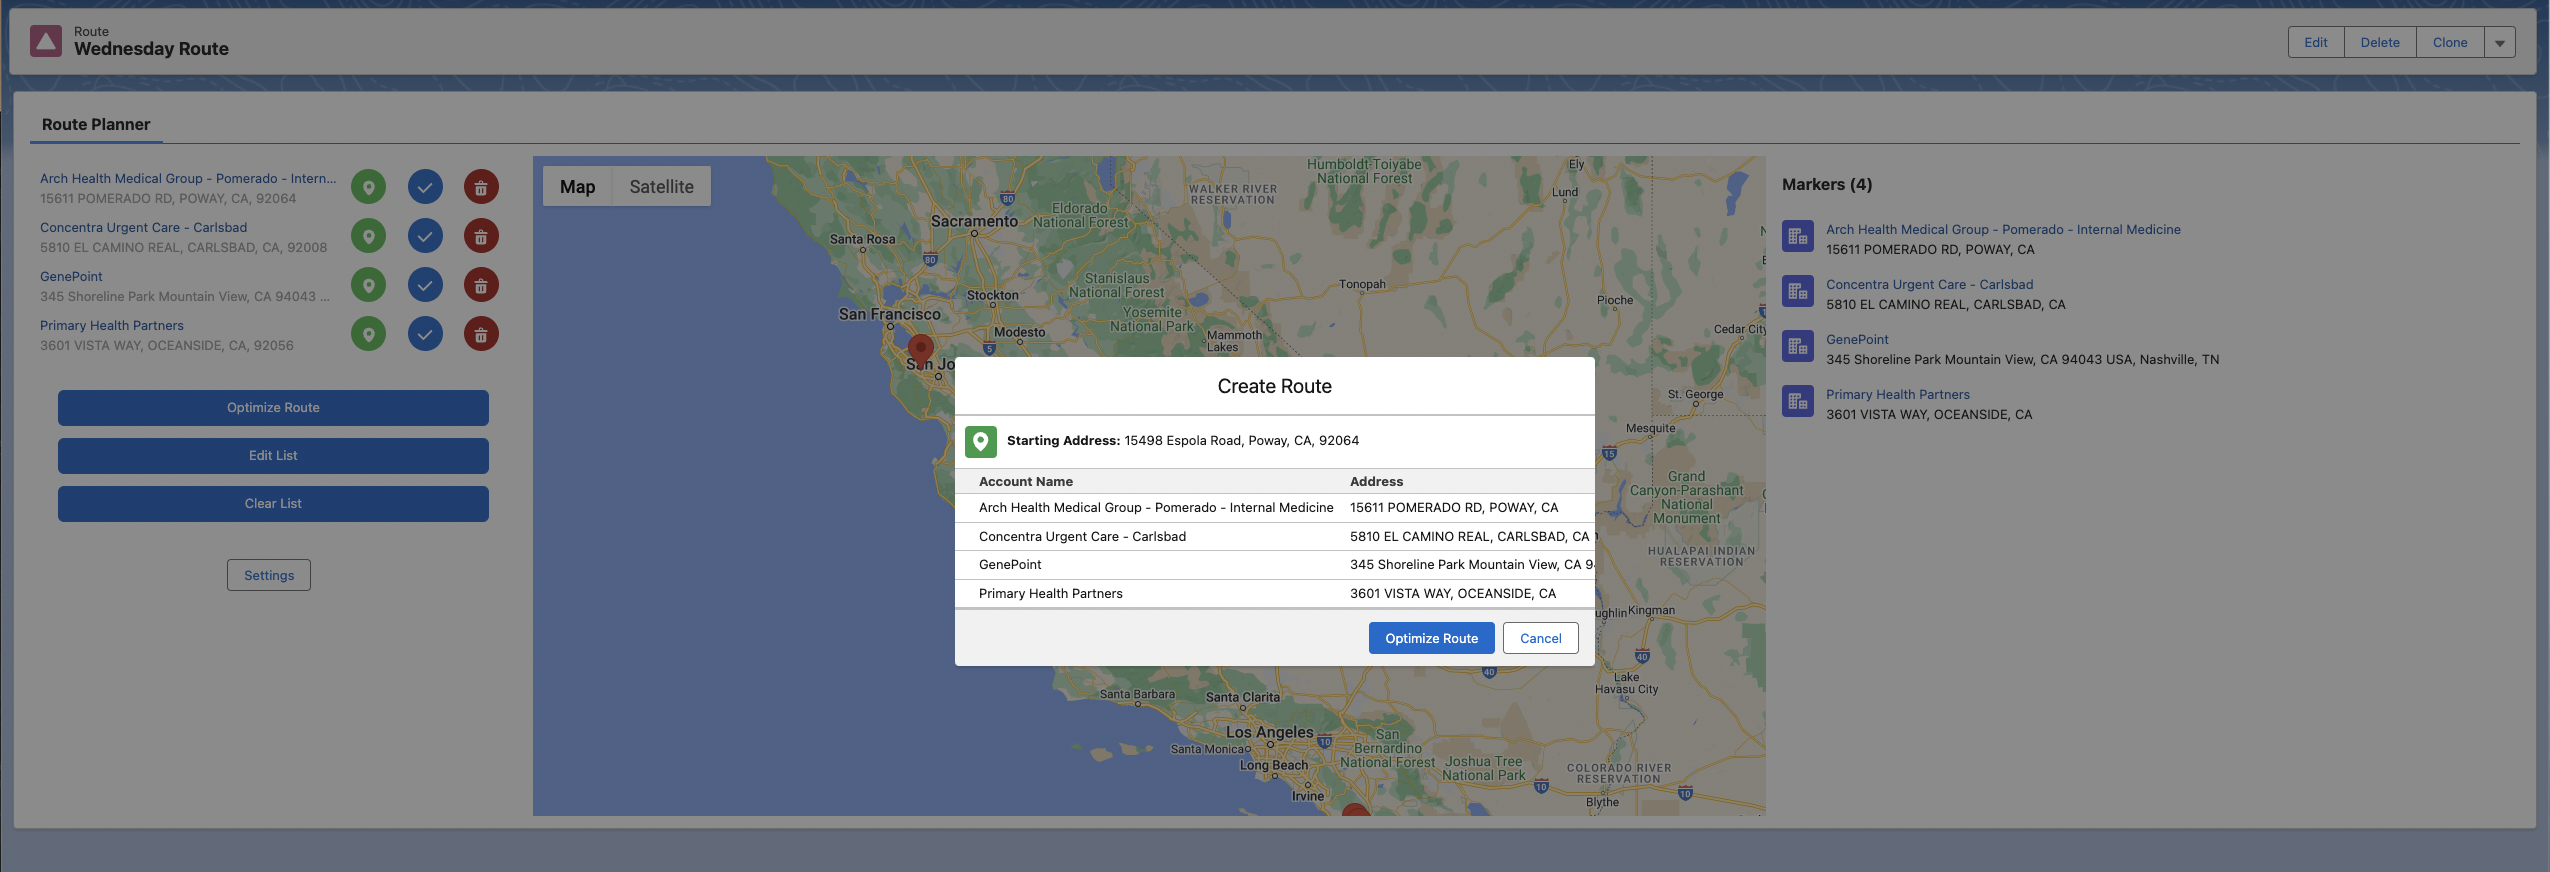
Task: Click the red map pin near San Jose
Action: point(920,349)
